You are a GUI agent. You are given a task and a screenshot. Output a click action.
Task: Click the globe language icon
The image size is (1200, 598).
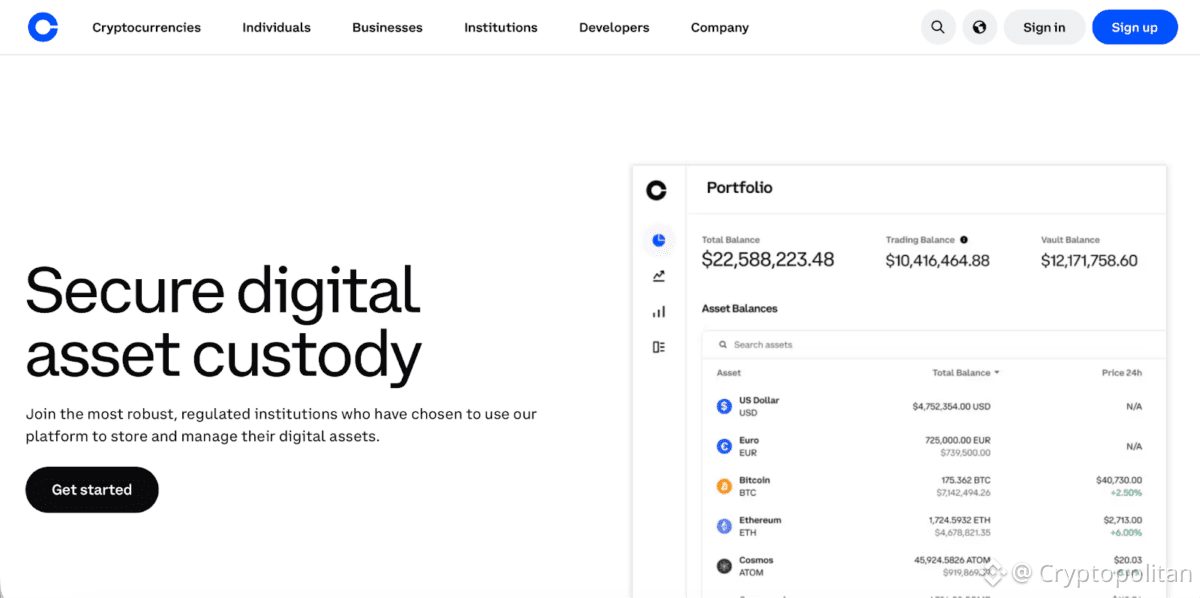pos(979,27)
